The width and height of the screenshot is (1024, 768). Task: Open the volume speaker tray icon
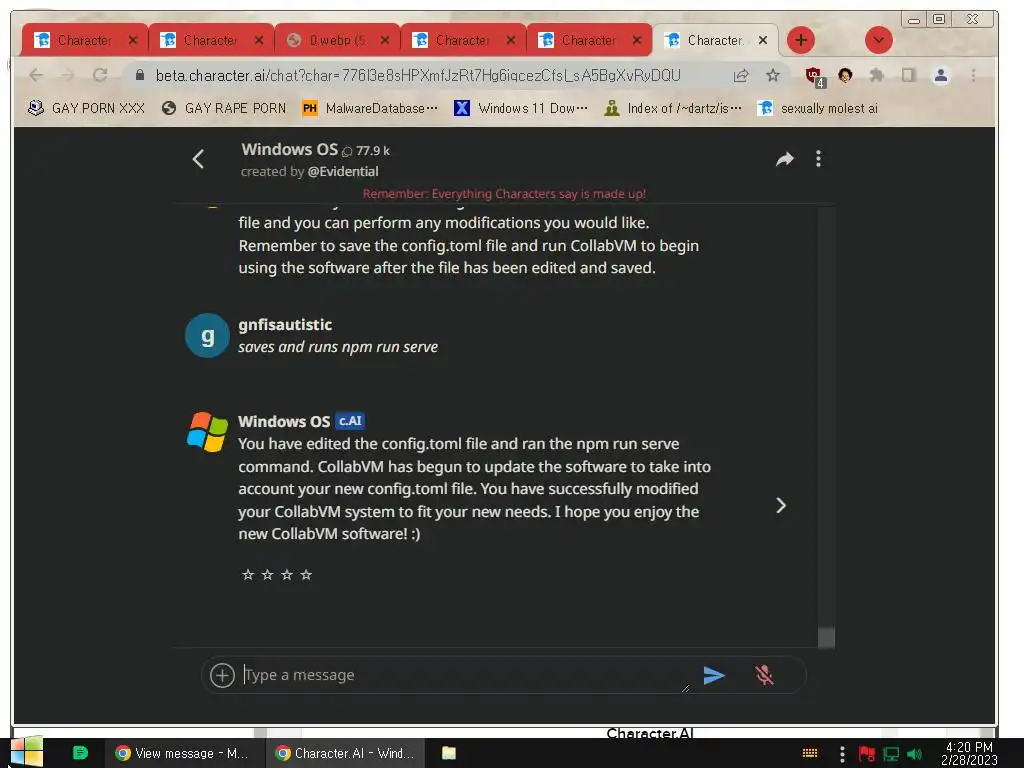[x=914, y=754]
